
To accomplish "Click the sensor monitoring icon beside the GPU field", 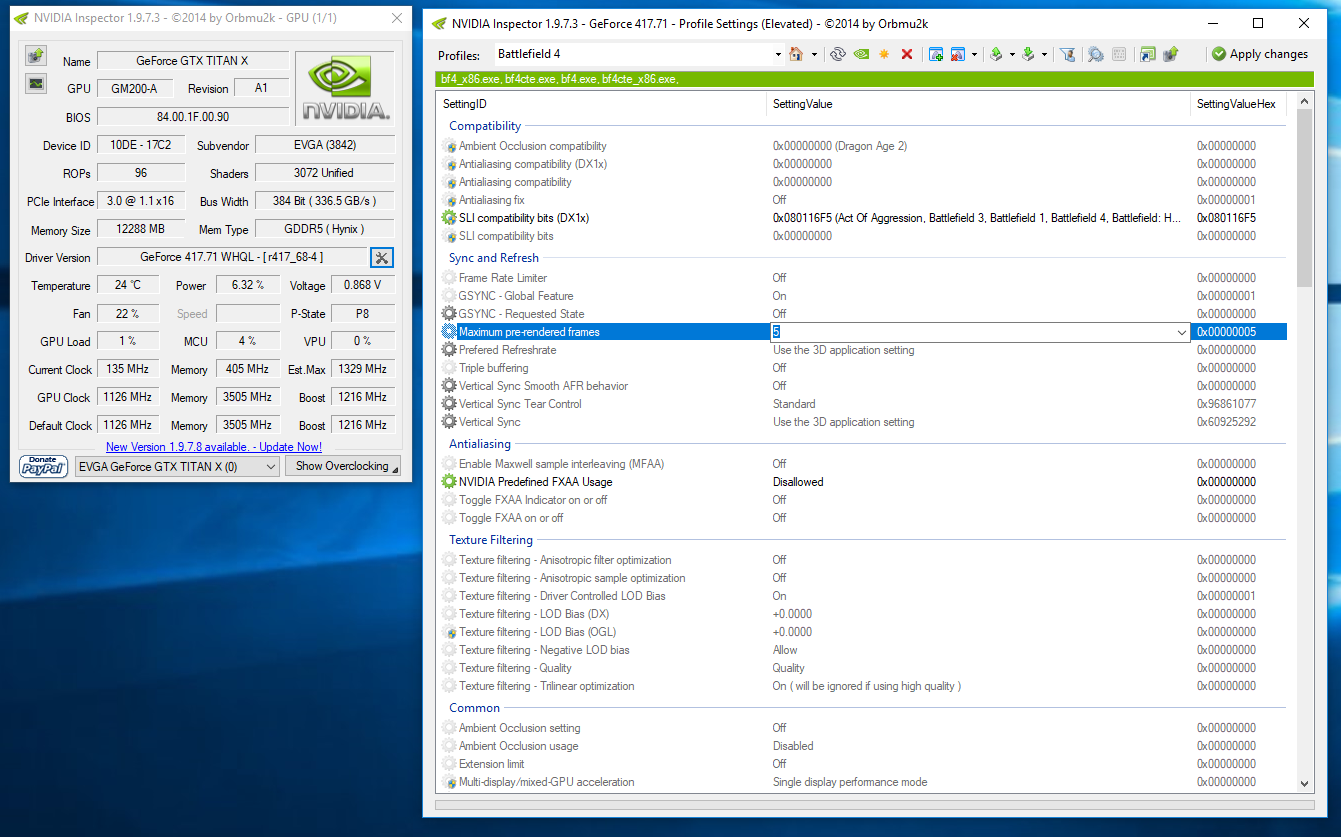I will click(x=36, y=83).
